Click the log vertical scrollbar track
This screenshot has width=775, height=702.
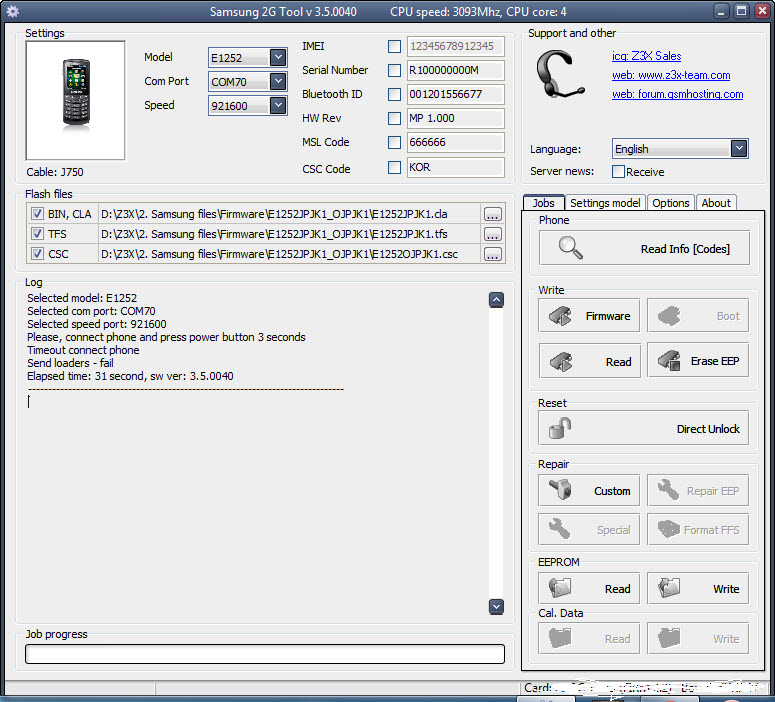coord(496,452)
